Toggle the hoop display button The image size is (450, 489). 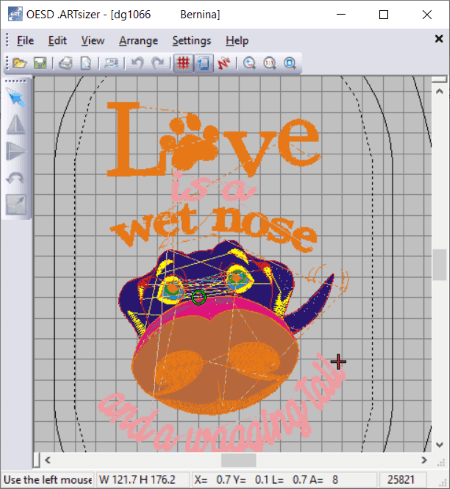(203, 63)
